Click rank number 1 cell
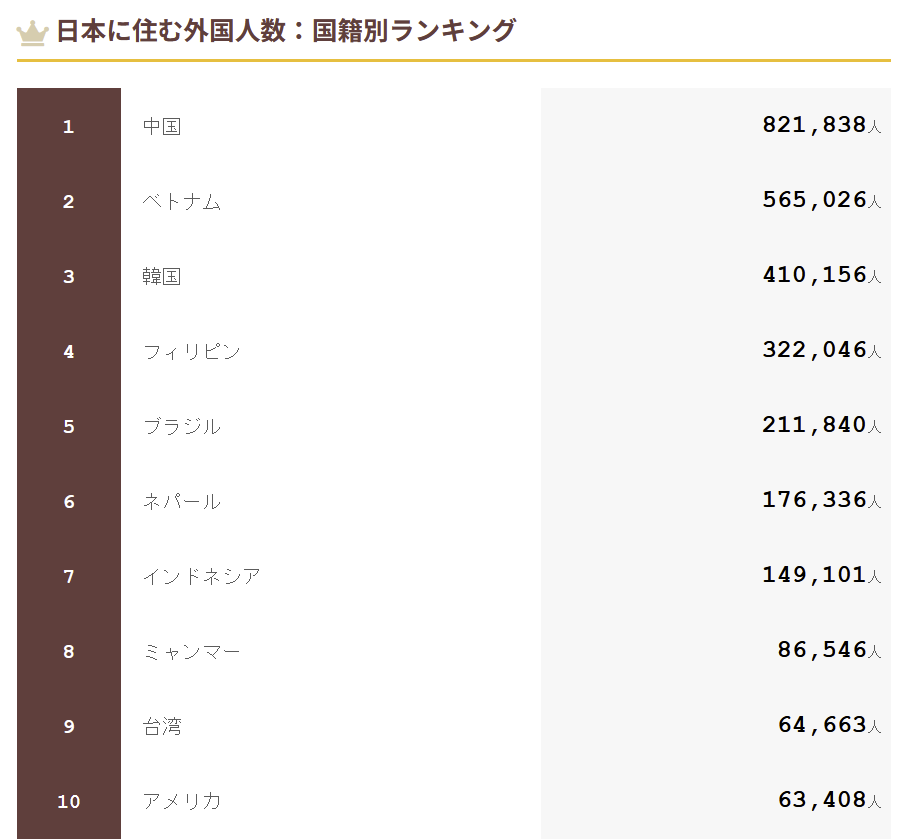This screenshot has height=839, width=901. (x=69, y=126)
